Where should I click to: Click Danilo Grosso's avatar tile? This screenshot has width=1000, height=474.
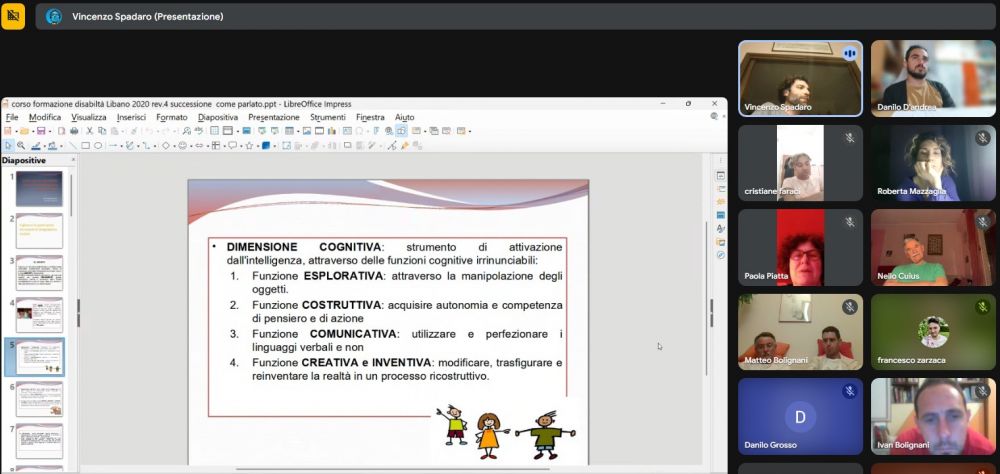pyautogui.click(x=800, y=416)
